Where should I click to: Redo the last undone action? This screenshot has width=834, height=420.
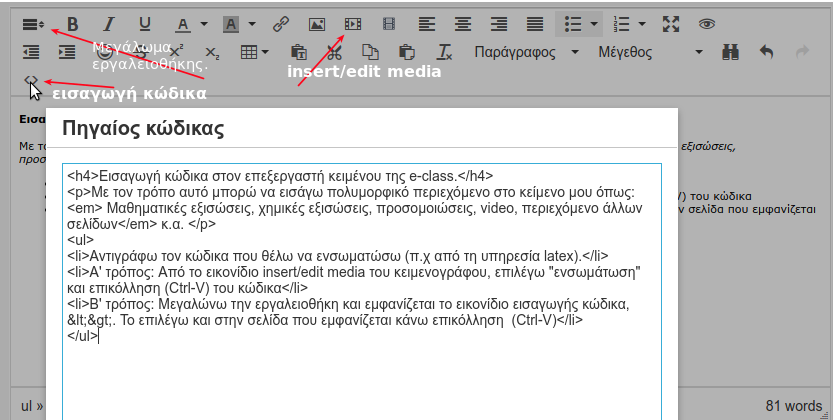pyautogui.click(x=803, y=52)
